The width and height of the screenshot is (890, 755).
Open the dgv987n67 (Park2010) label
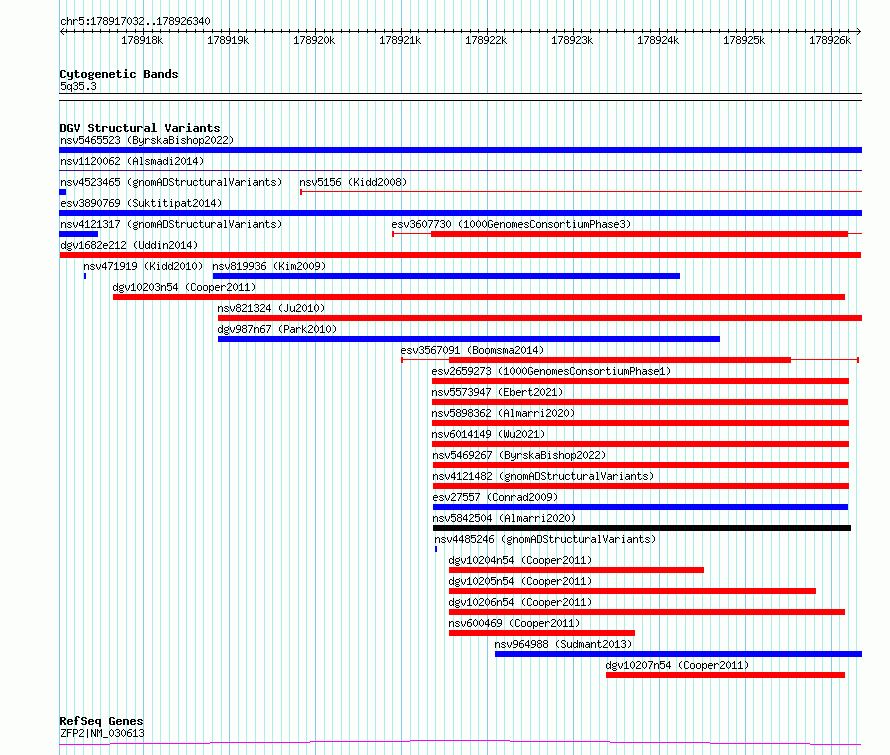[x=277, y=329]
